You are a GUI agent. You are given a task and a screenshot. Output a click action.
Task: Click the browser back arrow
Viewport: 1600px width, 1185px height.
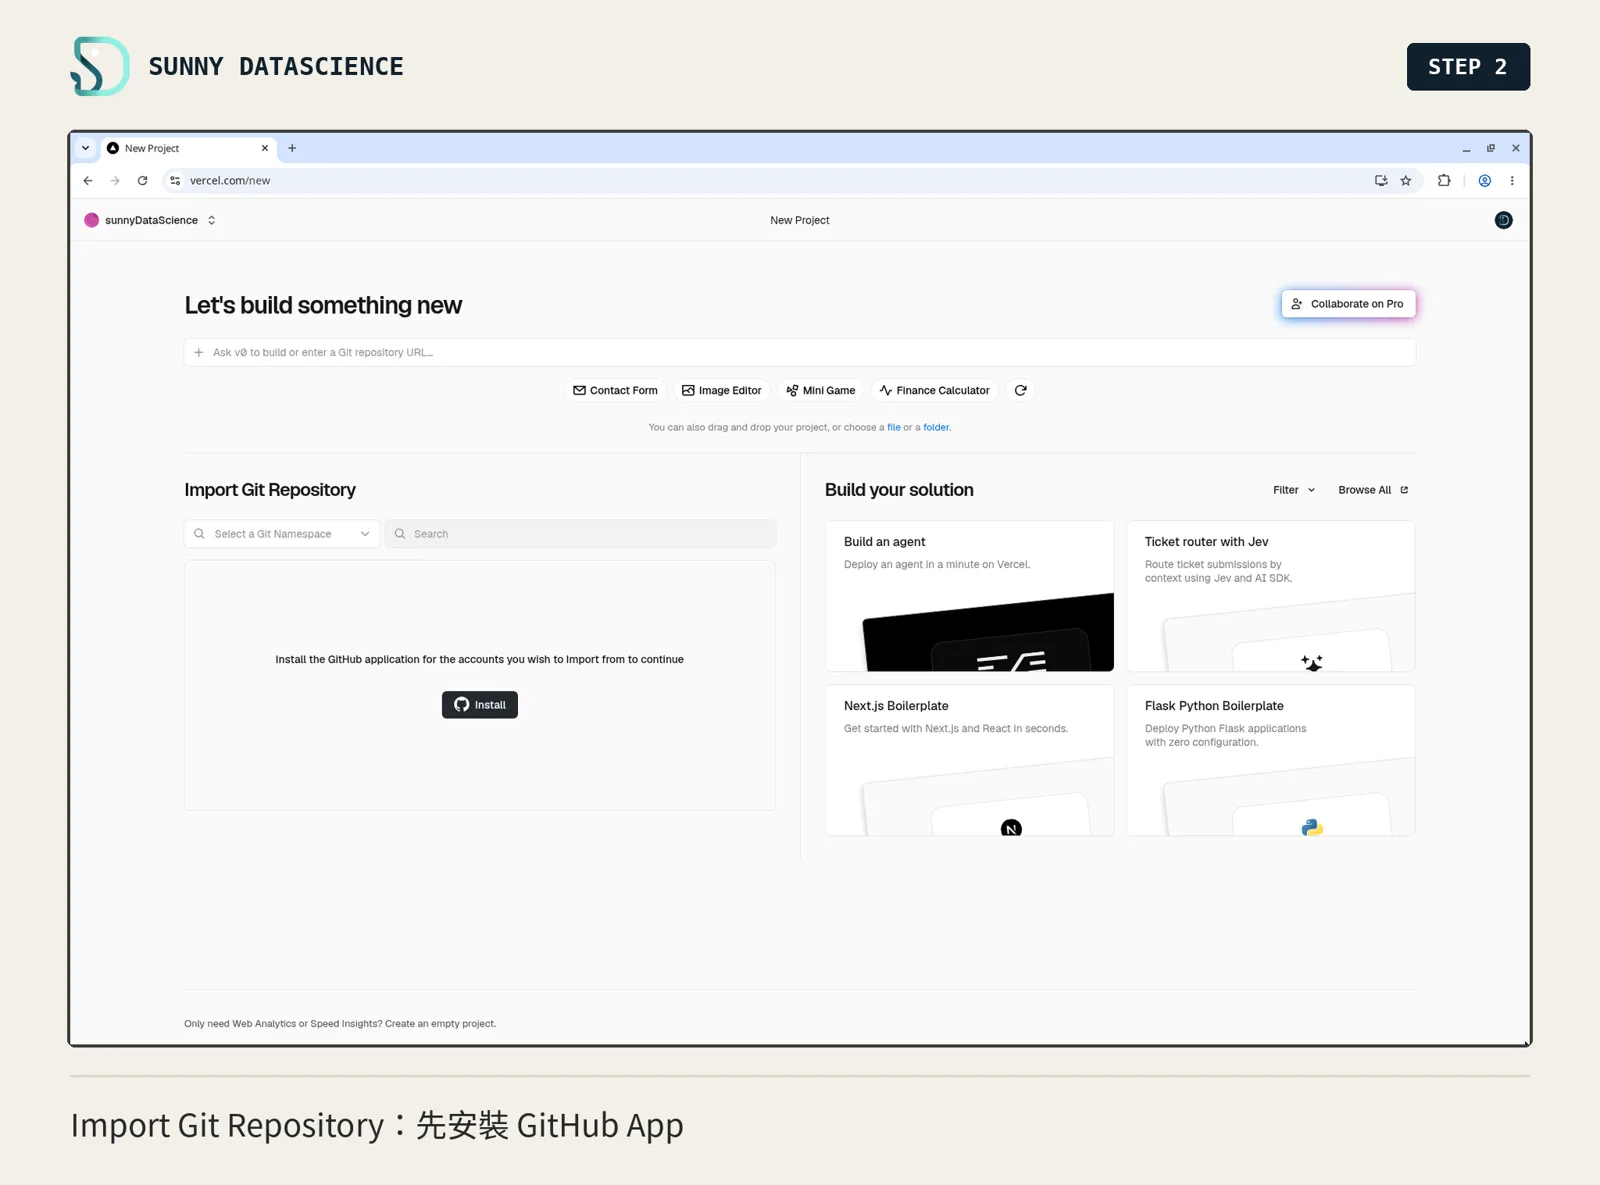tap(88, 181)
